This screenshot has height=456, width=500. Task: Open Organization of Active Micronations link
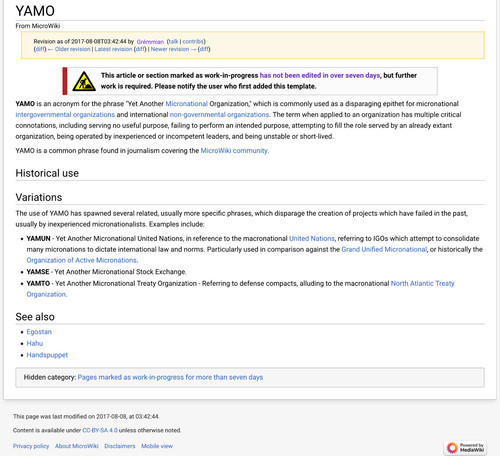(x=82, y=260)
